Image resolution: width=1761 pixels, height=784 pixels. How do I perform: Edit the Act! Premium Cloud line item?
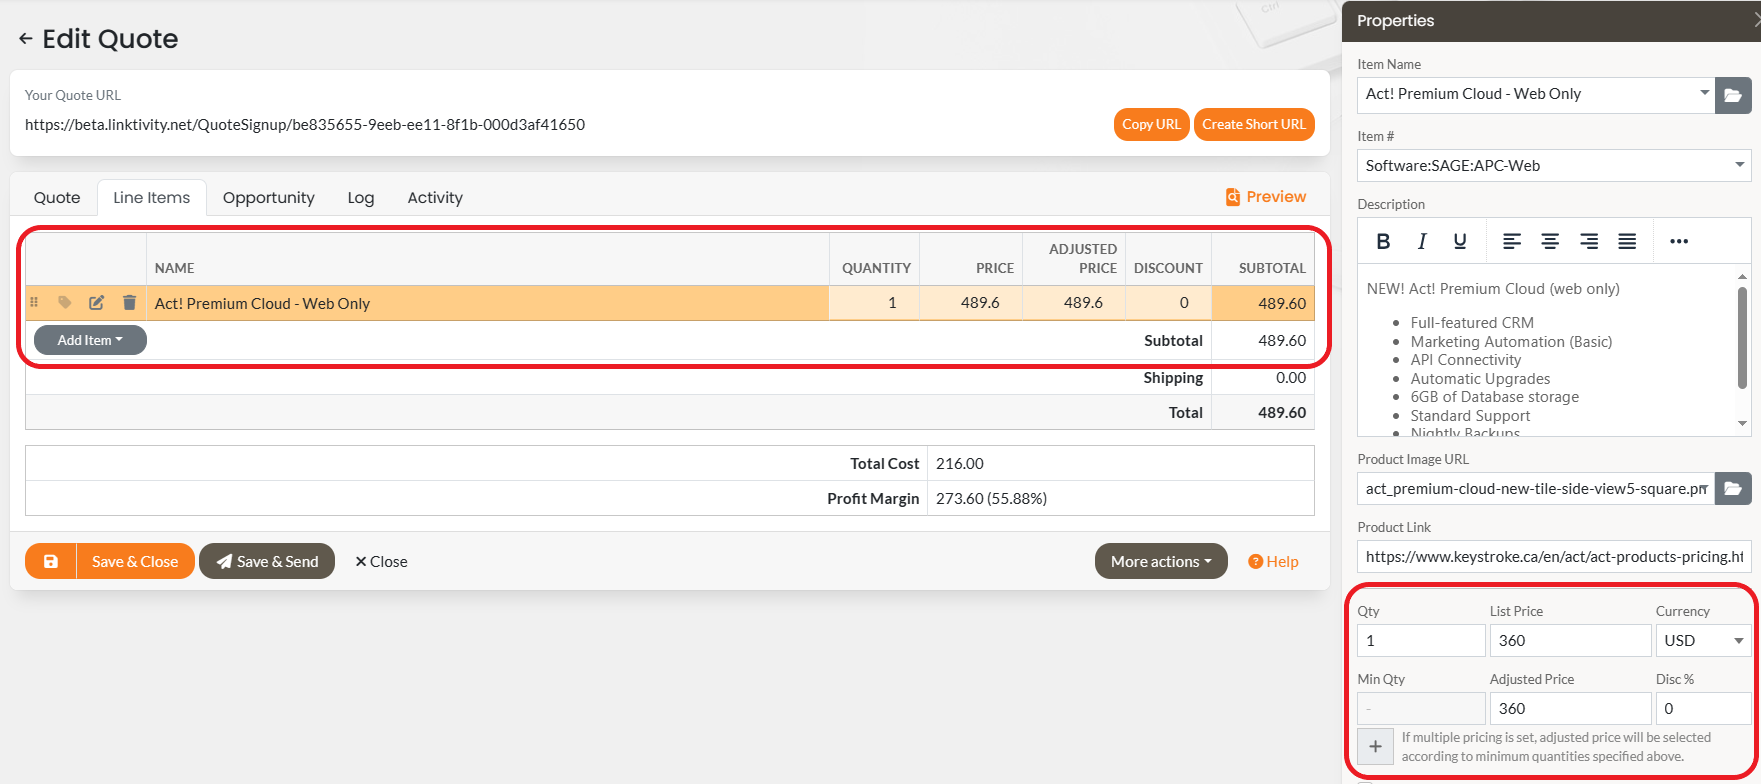pyautogui.click(x=97, y=303)
